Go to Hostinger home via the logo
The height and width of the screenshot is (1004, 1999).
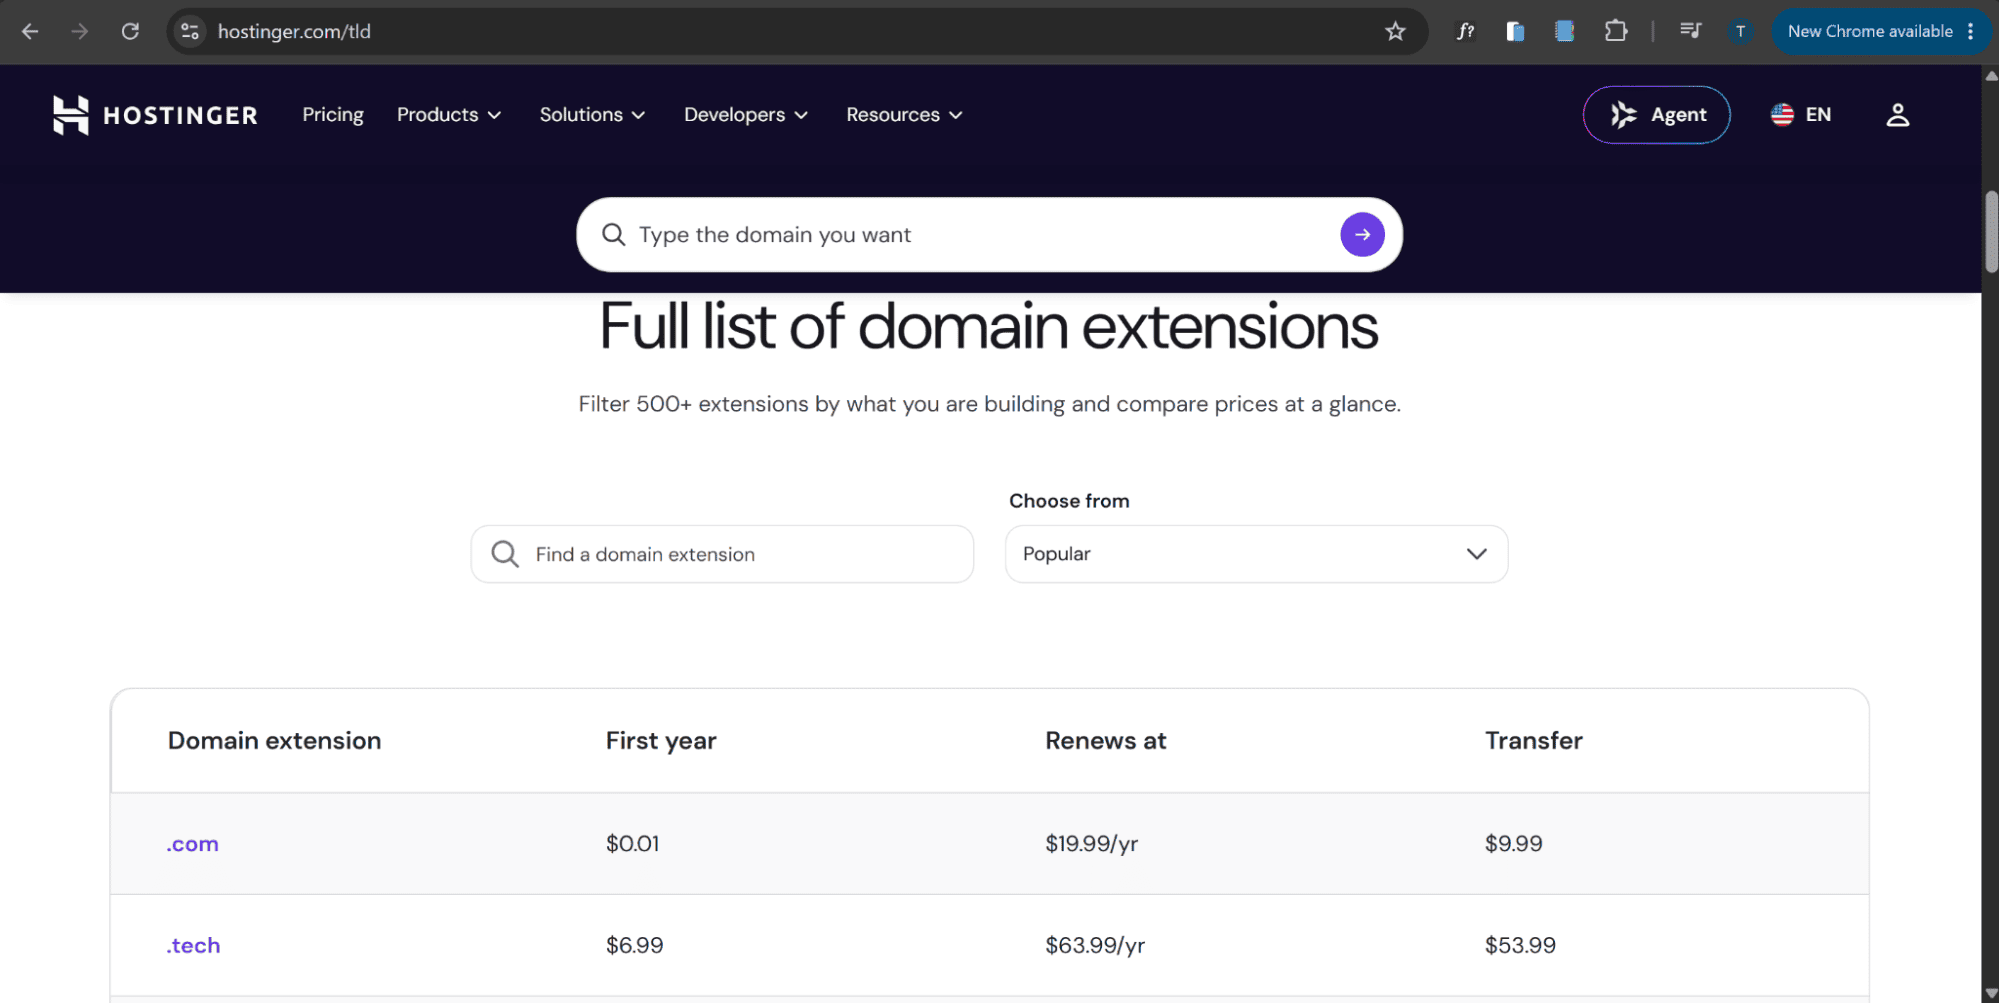click(x=155, y=115)
